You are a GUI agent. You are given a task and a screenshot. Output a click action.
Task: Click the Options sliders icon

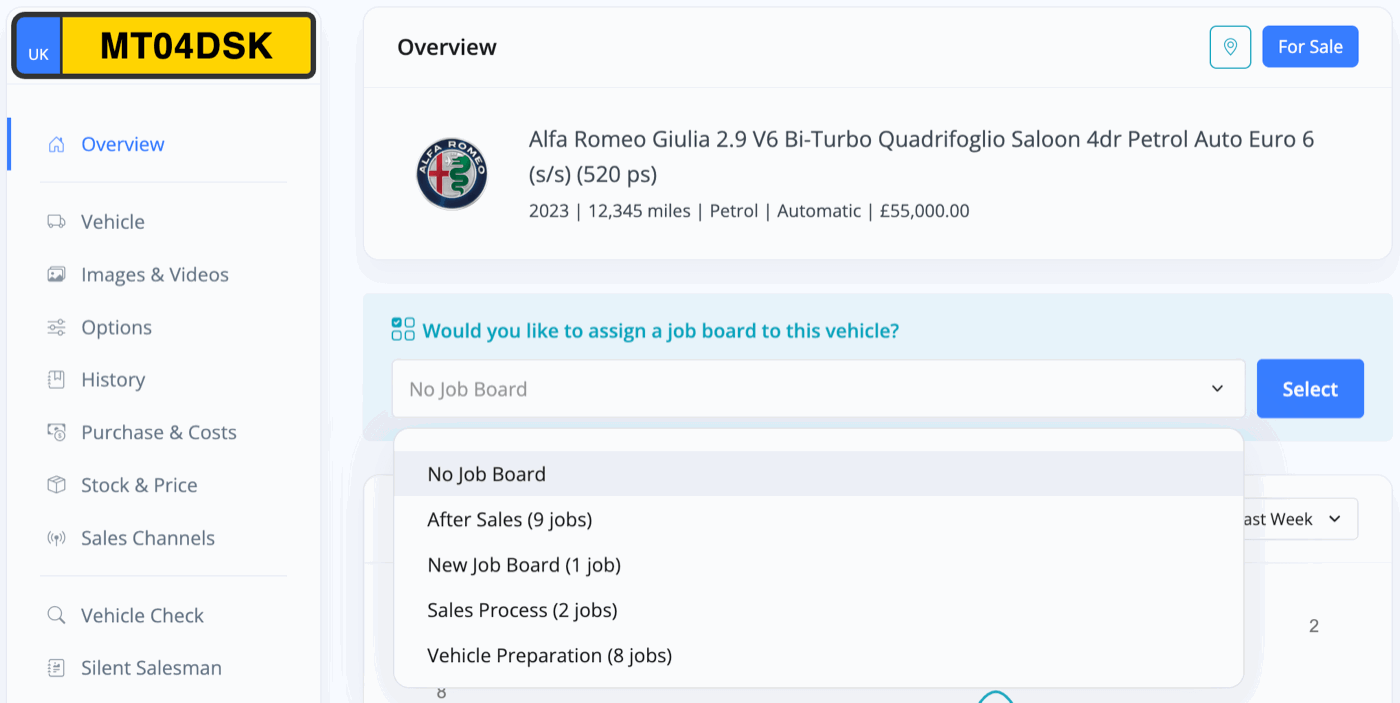click(x=57, y=327)
